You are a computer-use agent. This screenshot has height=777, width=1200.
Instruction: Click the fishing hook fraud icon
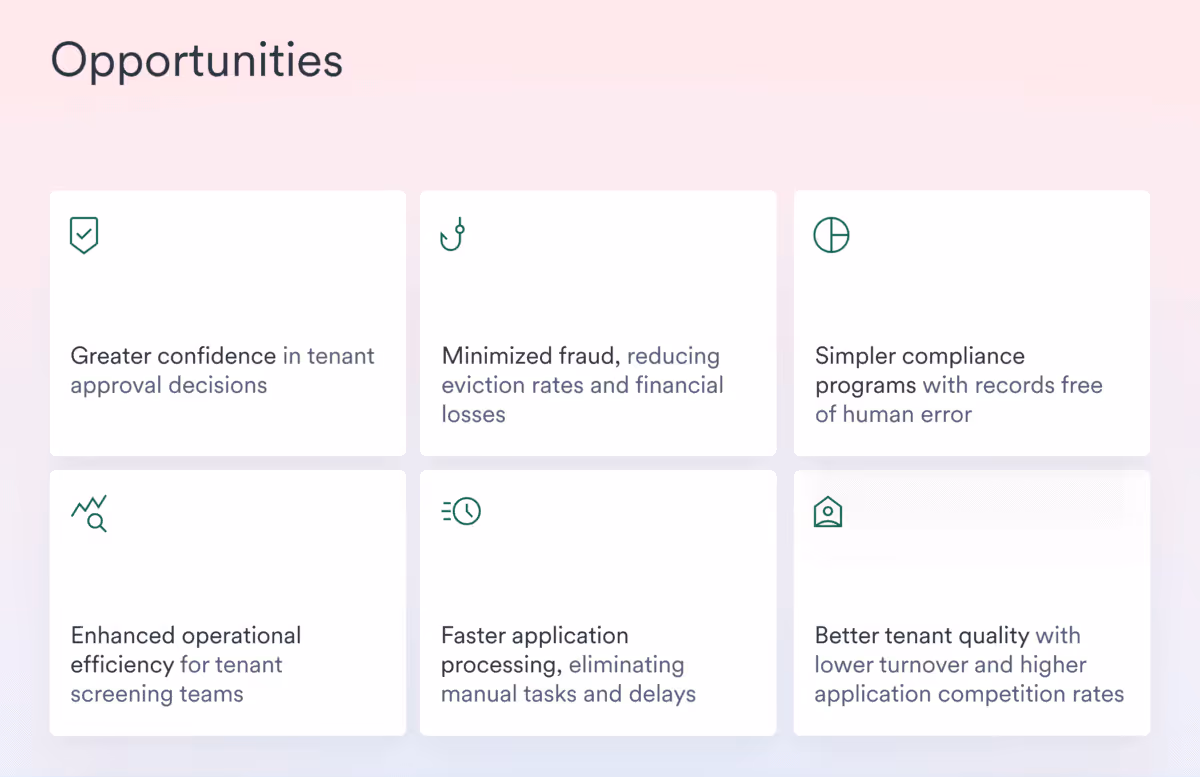point(454,234)
